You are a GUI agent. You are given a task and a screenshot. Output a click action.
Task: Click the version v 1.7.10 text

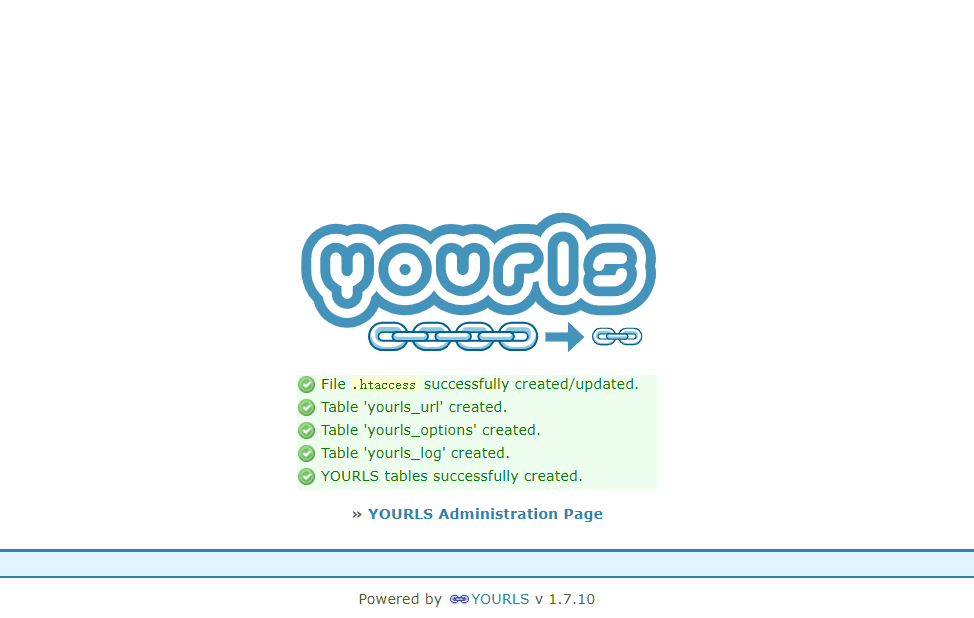tap(565, 599)
